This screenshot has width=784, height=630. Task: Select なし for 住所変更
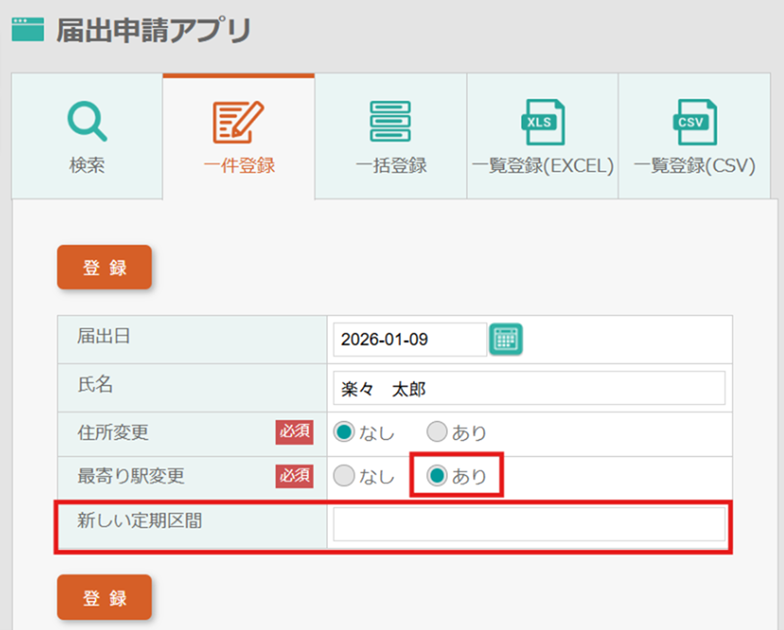click(345, 432)
